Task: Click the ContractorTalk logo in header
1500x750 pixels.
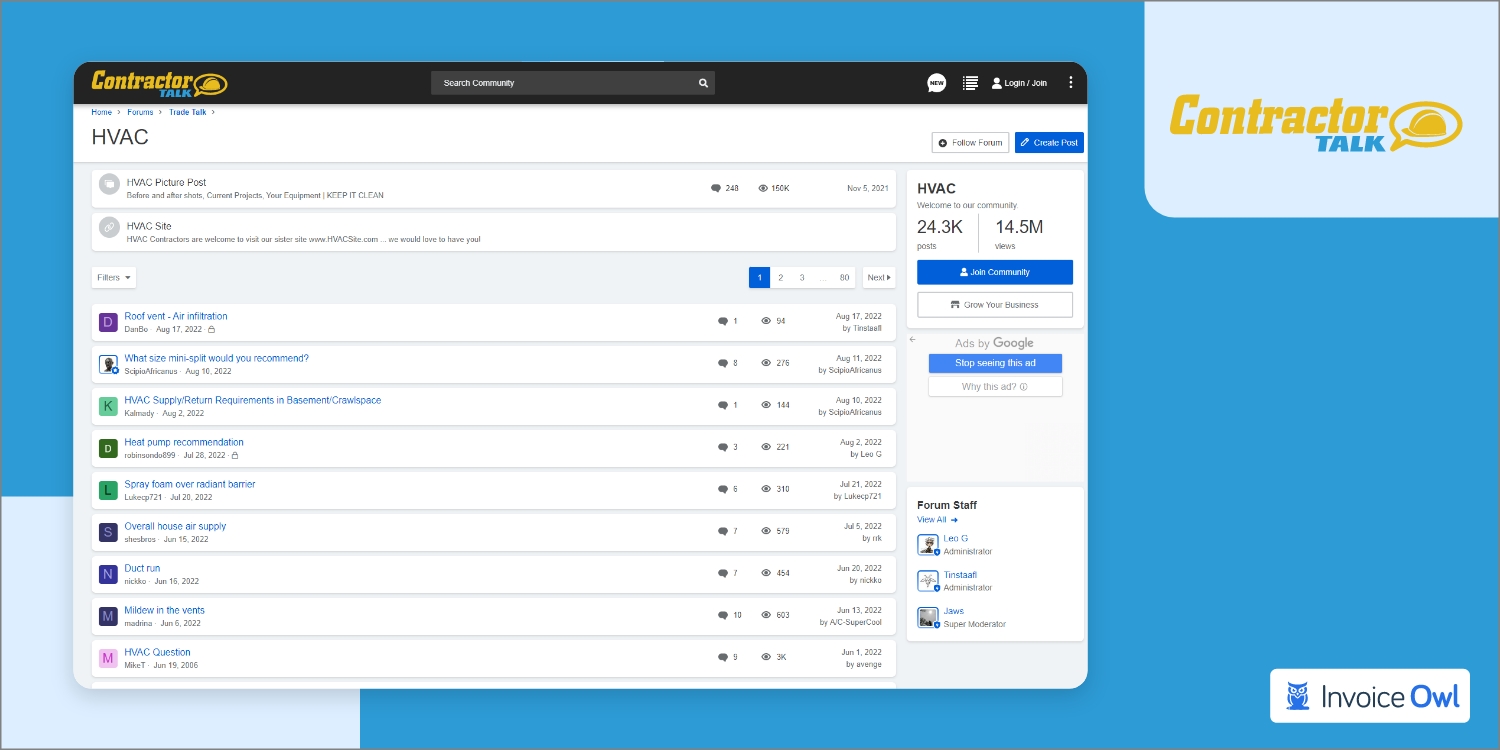Action: (x=160, y=83)
